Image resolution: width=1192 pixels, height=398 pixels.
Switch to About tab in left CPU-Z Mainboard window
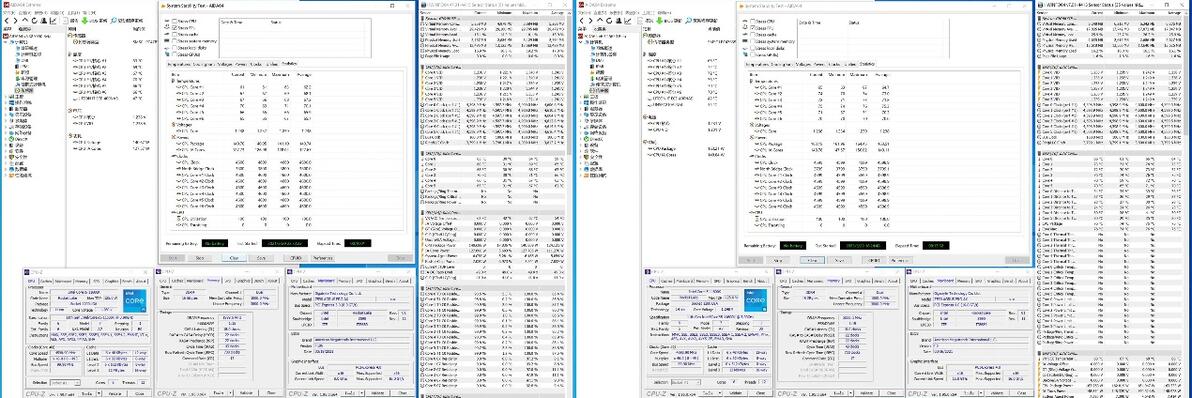pos(404,281)
